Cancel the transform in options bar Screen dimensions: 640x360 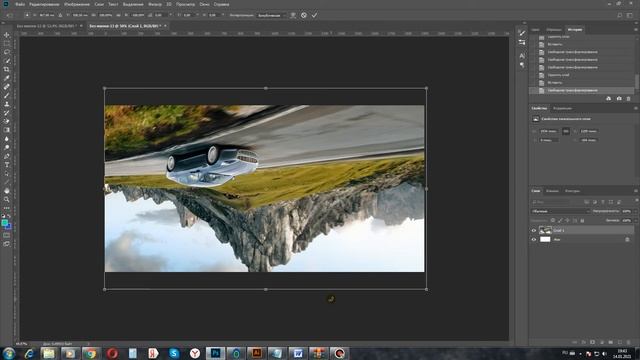[304, 15]
